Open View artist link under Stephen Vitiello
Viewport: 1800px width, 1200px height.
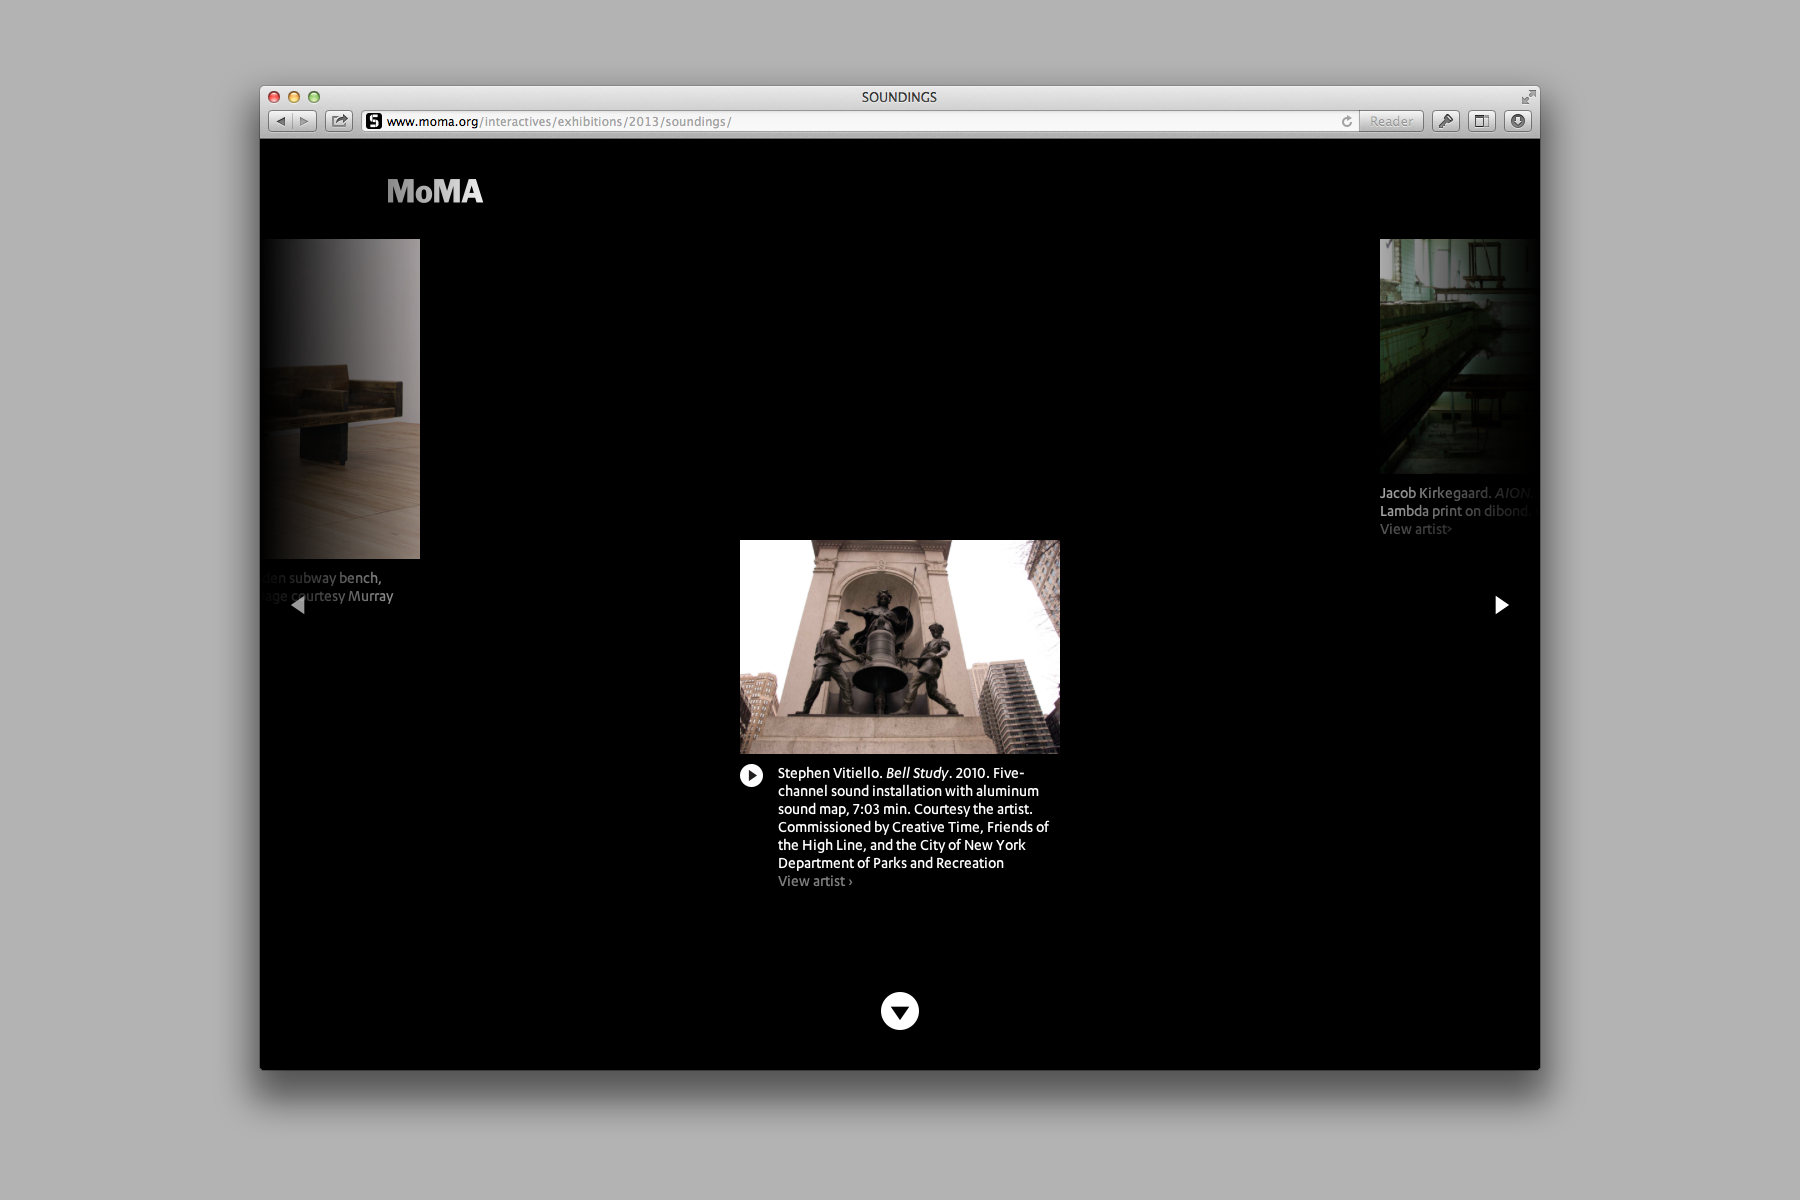point(815,881)
